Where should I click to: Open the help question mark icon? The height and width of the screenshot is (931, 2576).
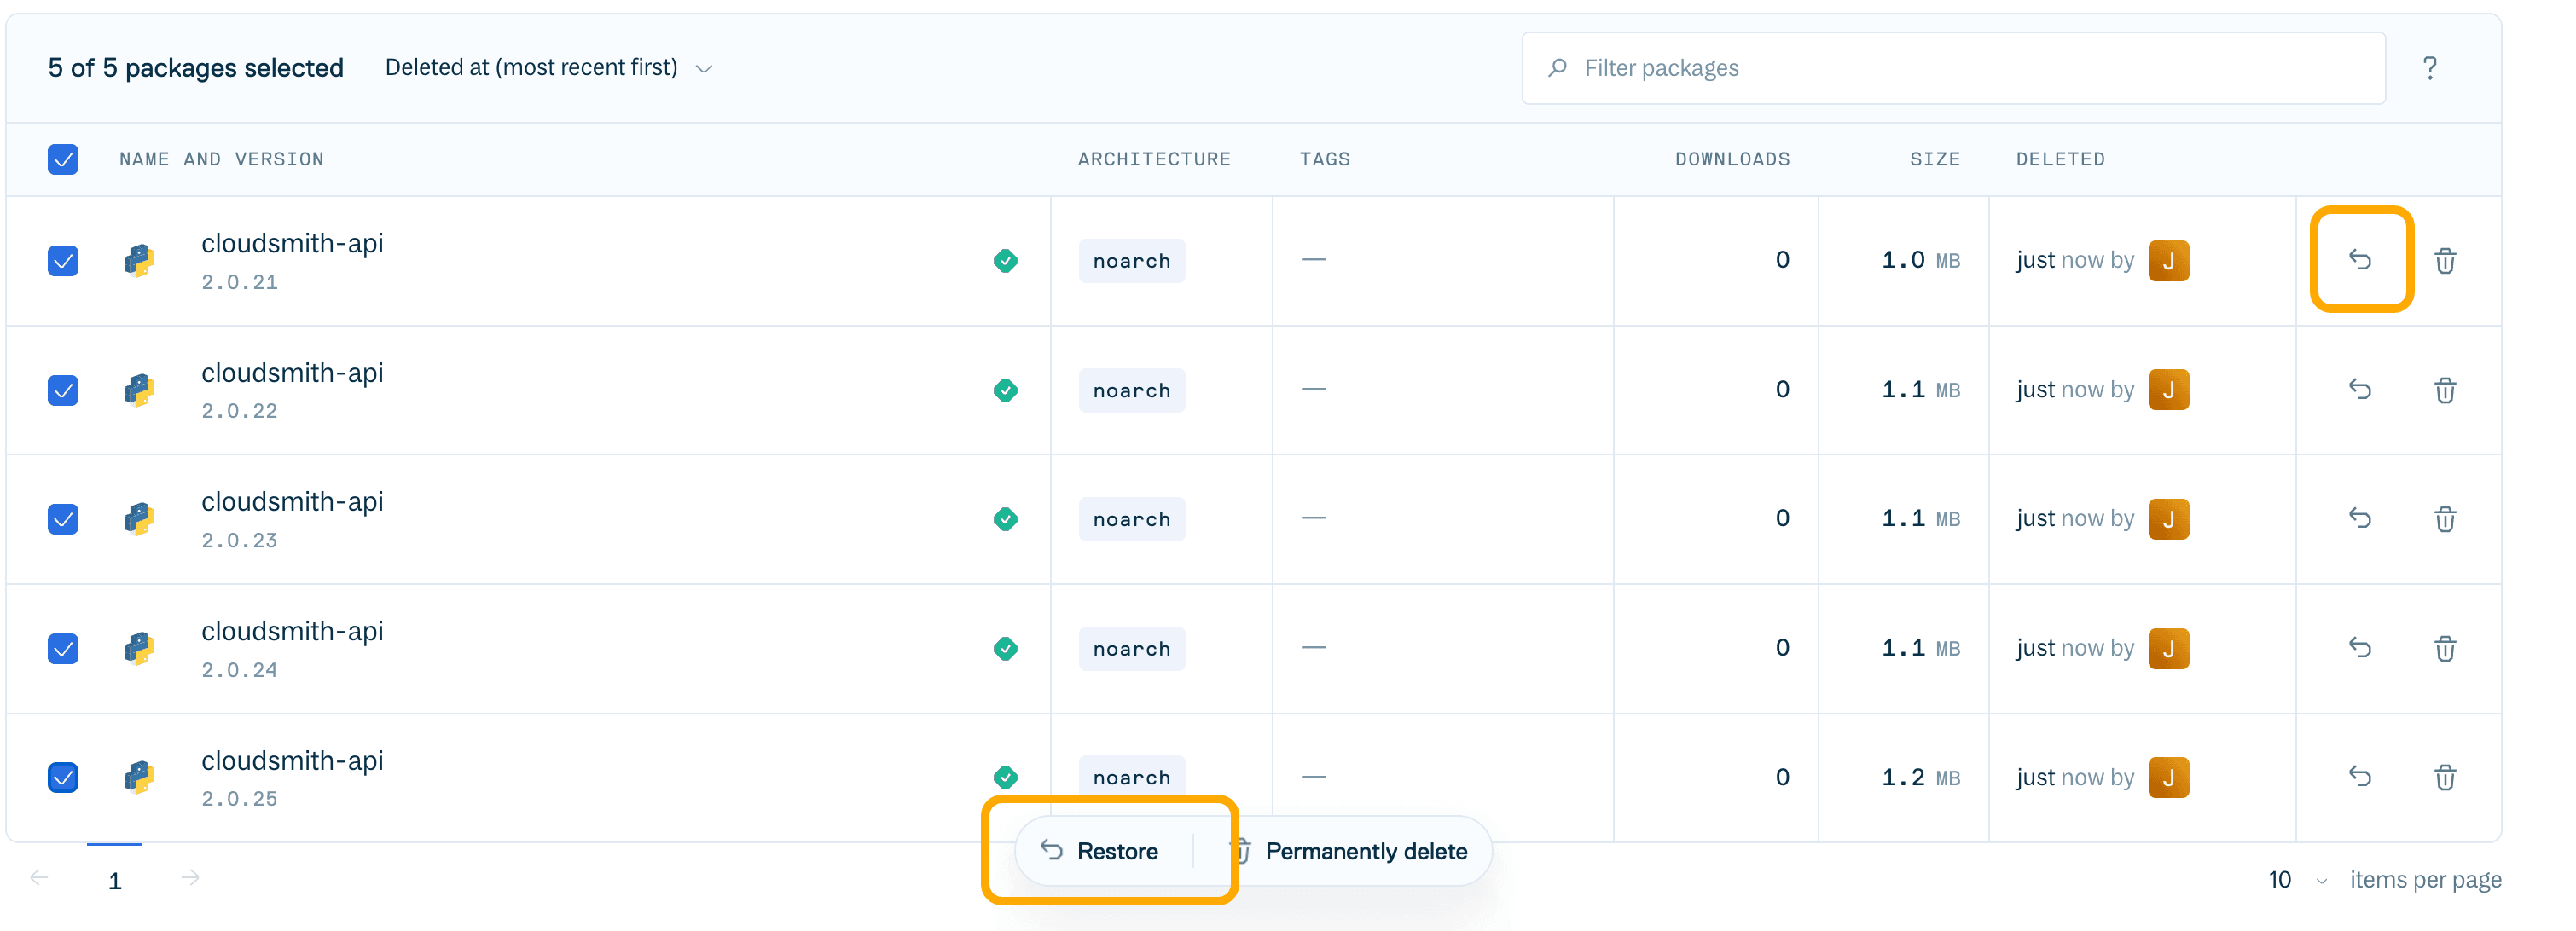(2431, 67)
